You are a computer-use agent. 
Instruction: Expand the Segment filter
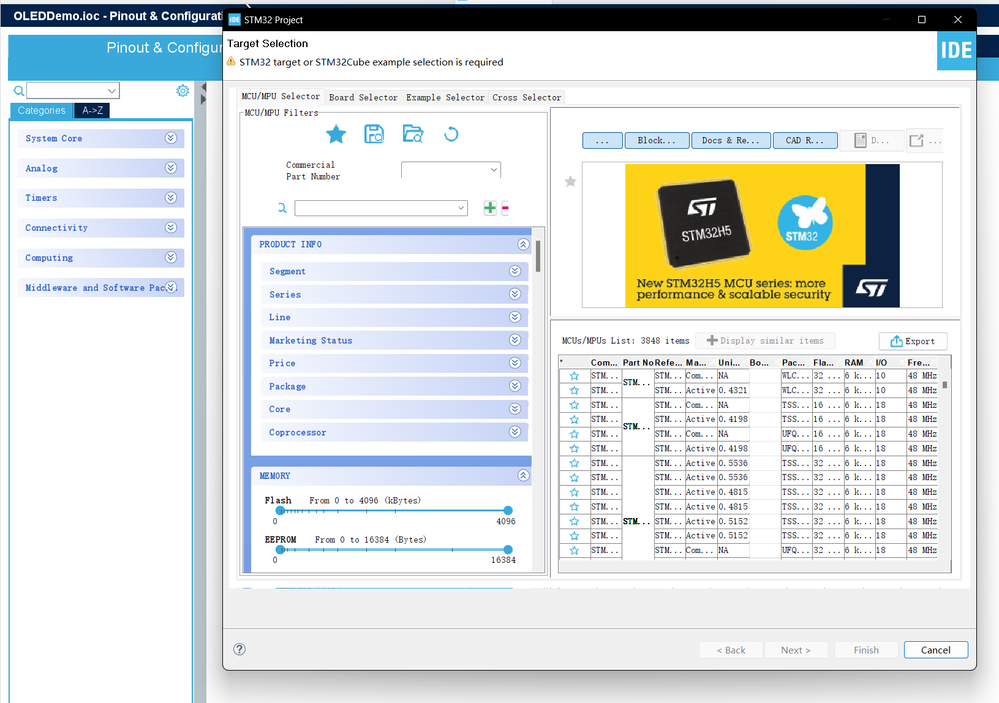click(x=515, y=271)
